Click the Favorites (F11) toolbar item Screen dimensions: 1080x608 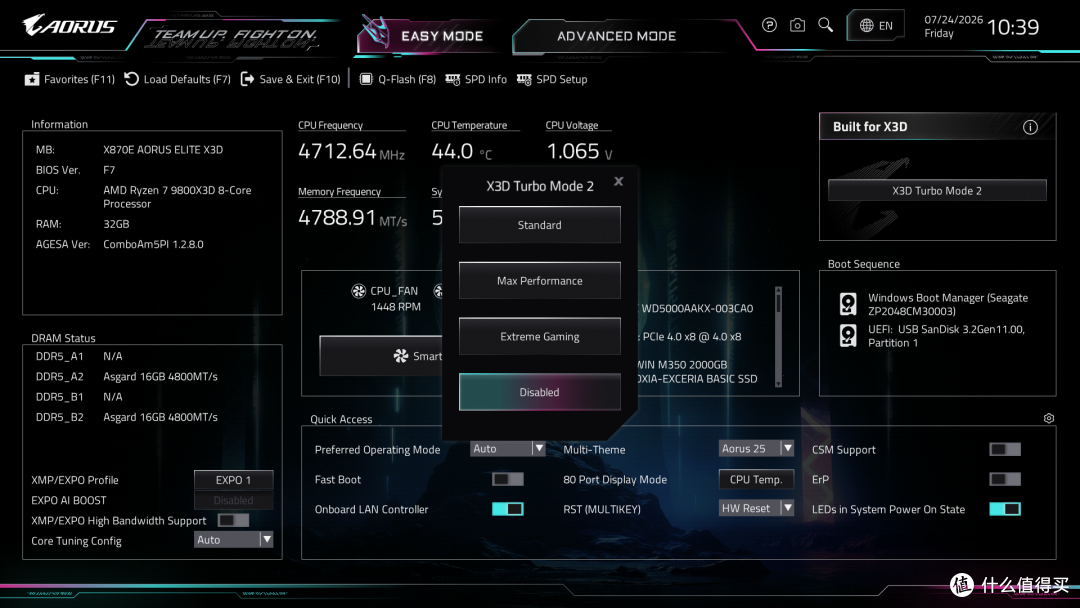[x=70, y=79]
